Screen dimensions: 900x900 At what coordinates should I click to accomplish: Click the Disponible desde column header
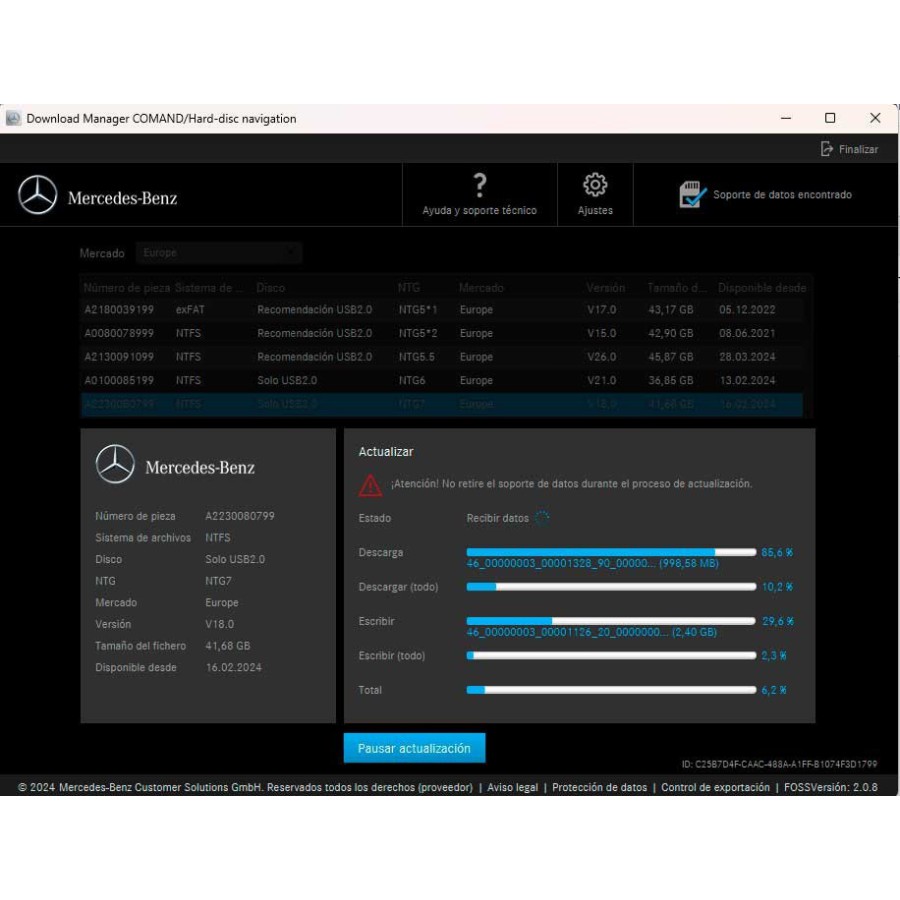763,287
